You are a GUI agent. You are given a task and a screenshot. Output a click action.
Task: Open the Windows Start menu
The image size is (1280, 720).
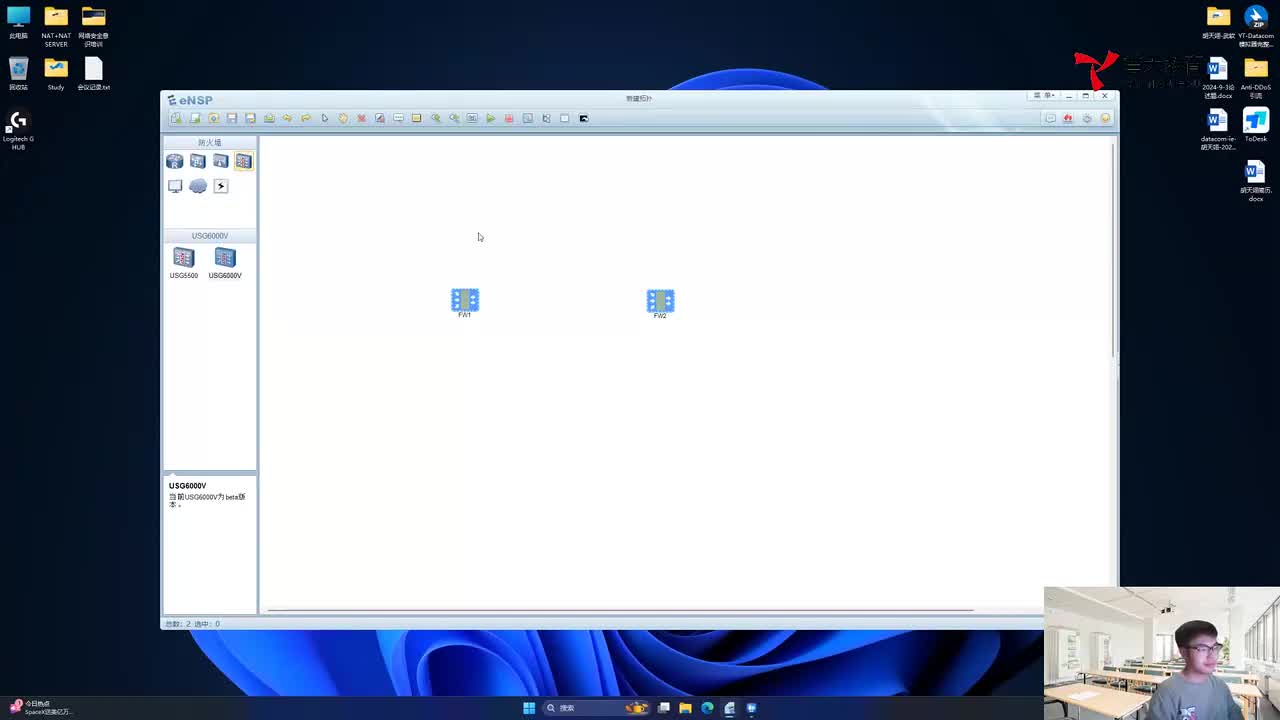pyautogui.click(x=529, y=708)
